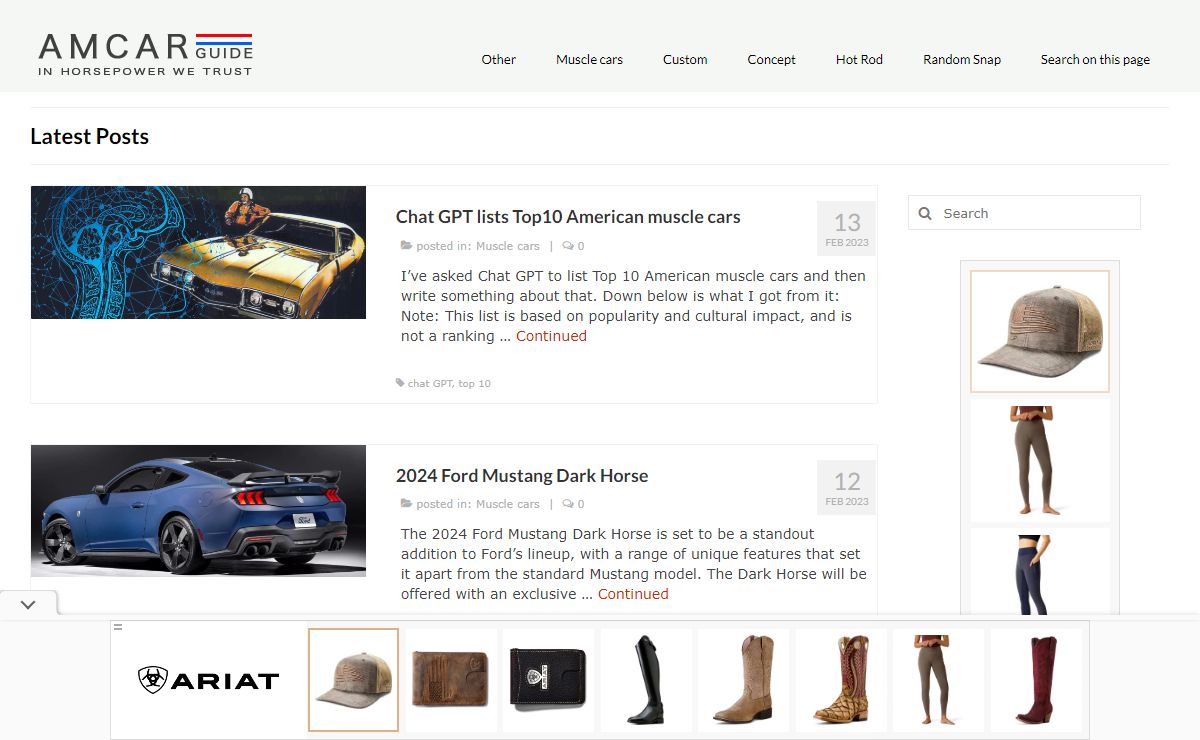Open the Other menu item
This screenshot has width=1200, height=740.
(498, 59)
